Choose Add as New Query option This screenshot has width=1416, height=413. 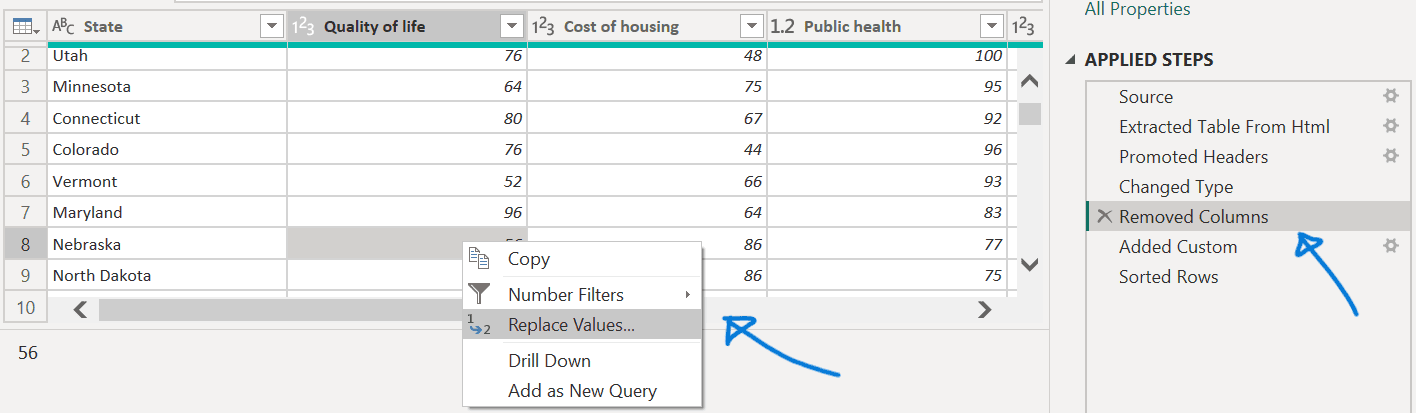click(x=582, y=391)
